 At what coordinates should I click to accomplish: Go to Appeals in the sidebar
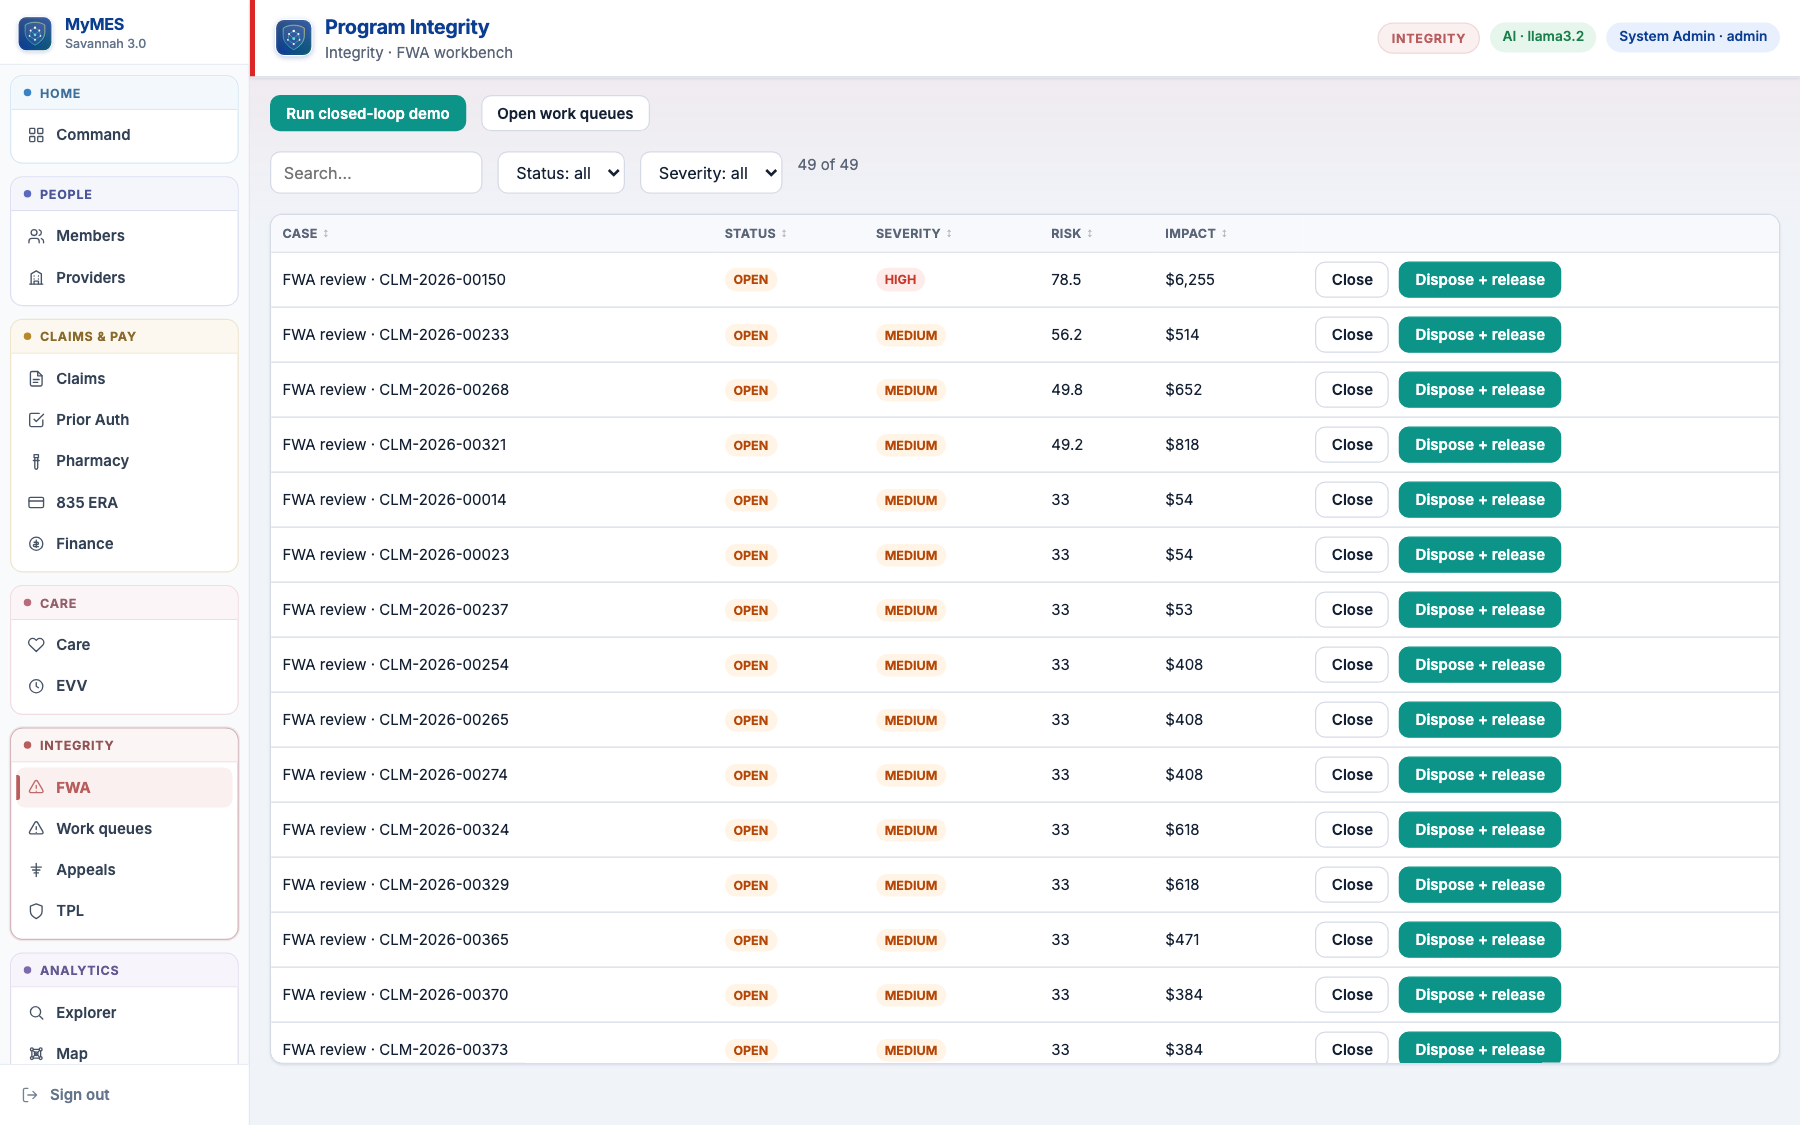point(124,870)
